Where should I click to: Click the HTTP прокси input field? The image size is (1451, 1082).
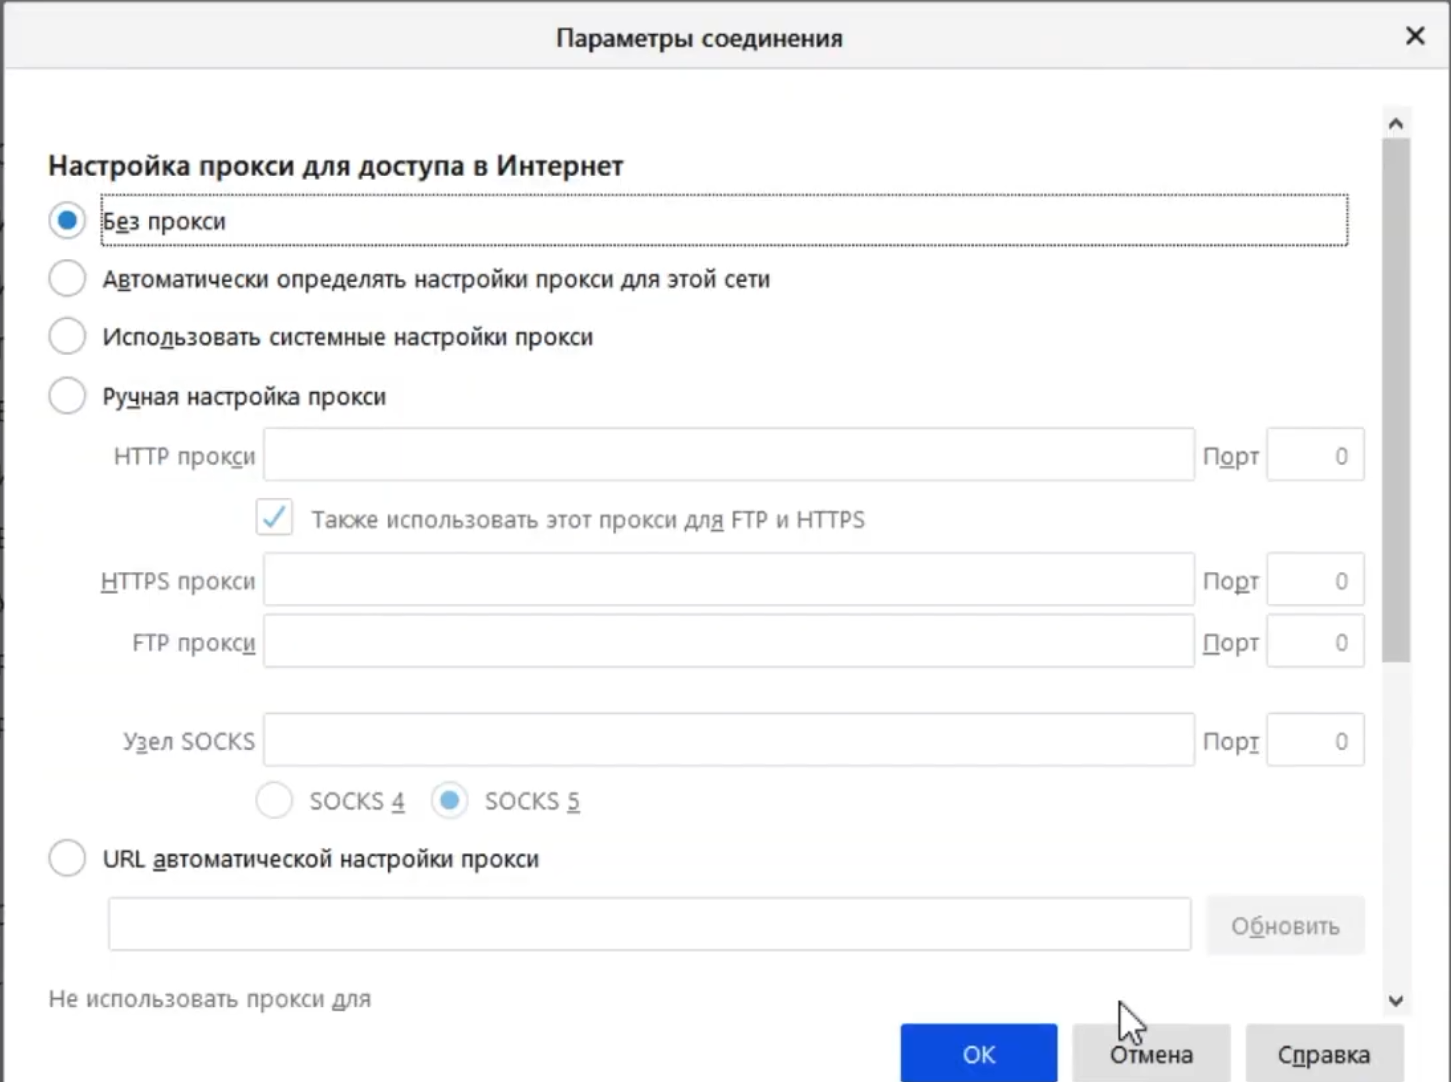click(729, 455)
